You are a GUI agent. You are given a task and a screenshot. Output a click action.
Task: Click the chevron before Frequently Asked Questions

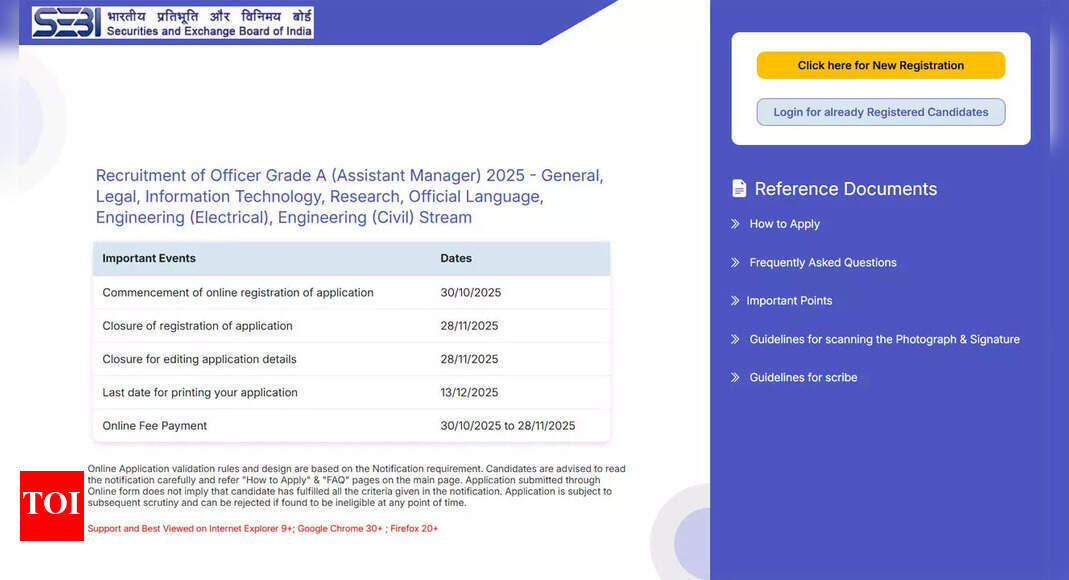click(x=735, y=262)
